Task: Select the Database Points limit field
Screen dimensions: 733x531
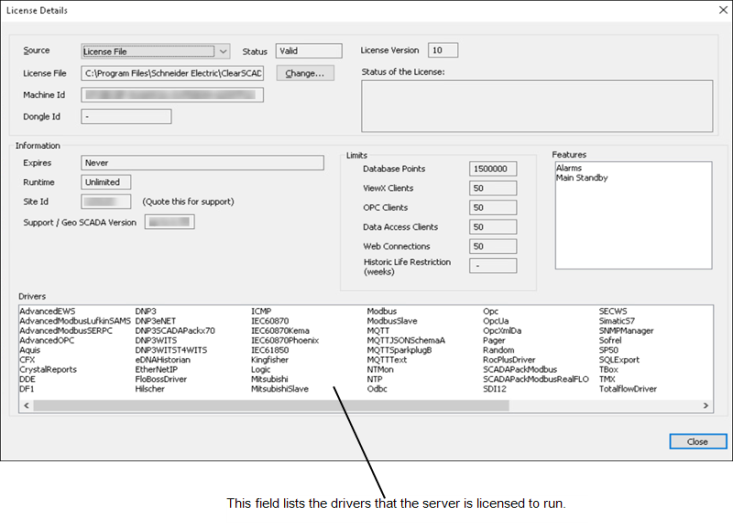Action: (x=492, y=169)
